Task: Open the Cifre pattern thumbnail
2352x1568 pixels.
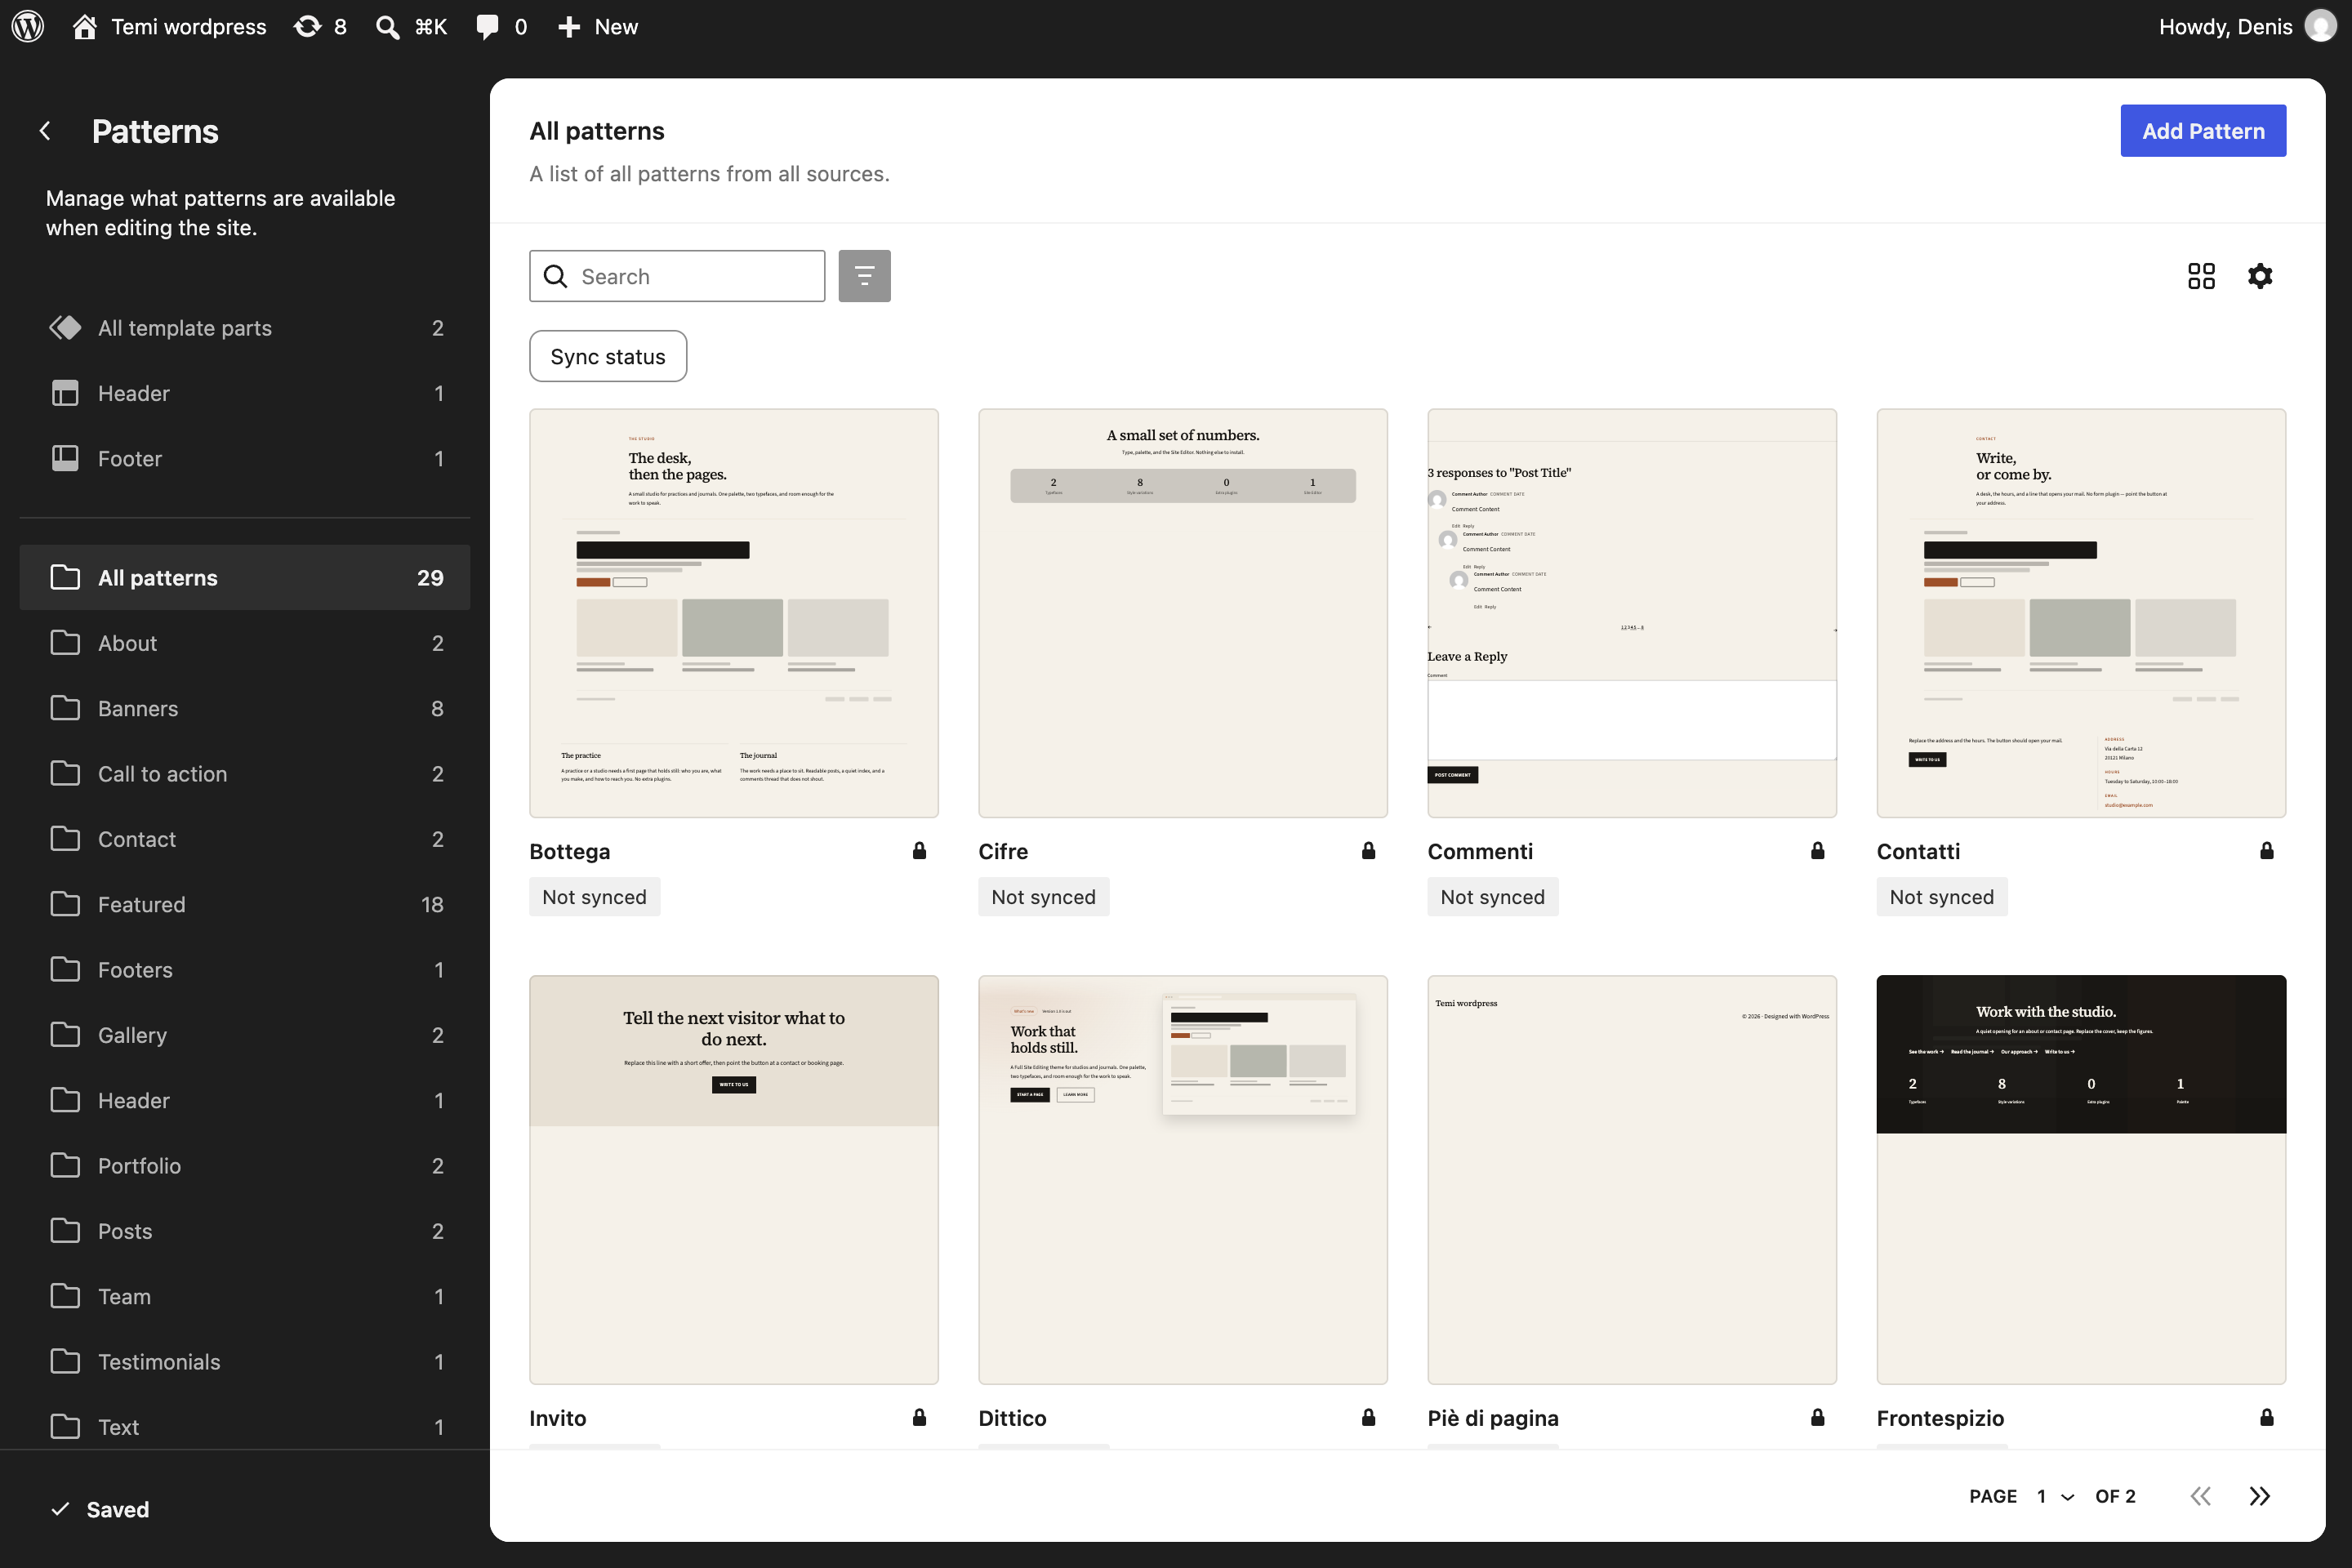Action: click(x=1183, y=613)
